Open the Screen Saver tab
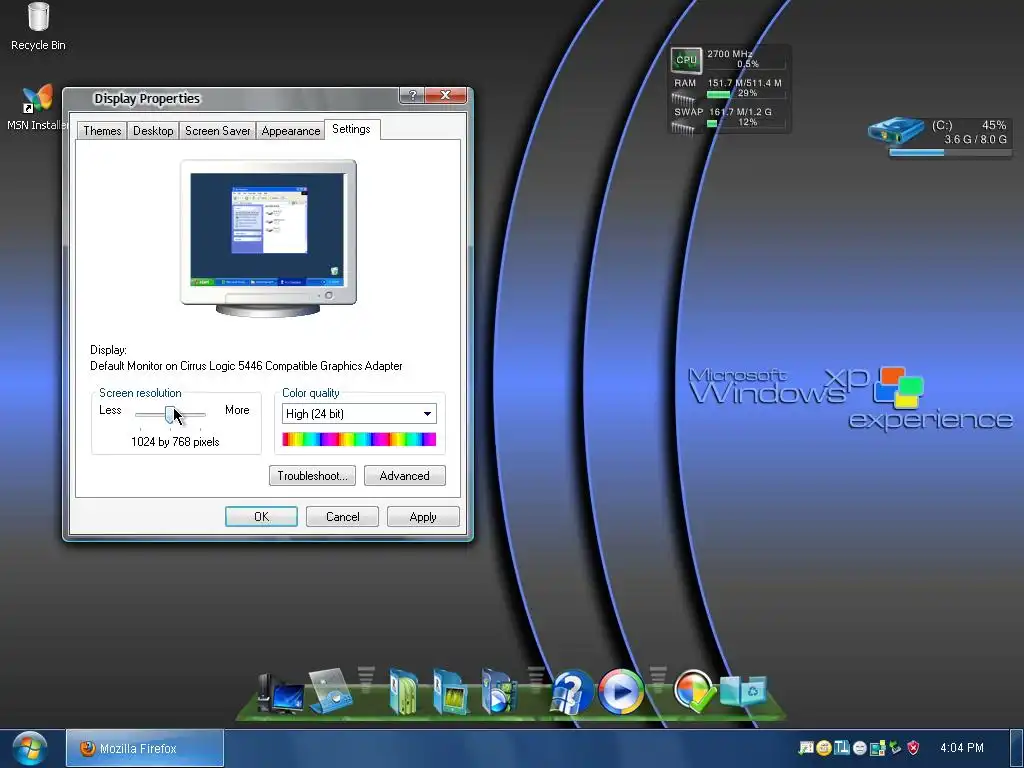1024x768 pixels. tap(217, 131)
